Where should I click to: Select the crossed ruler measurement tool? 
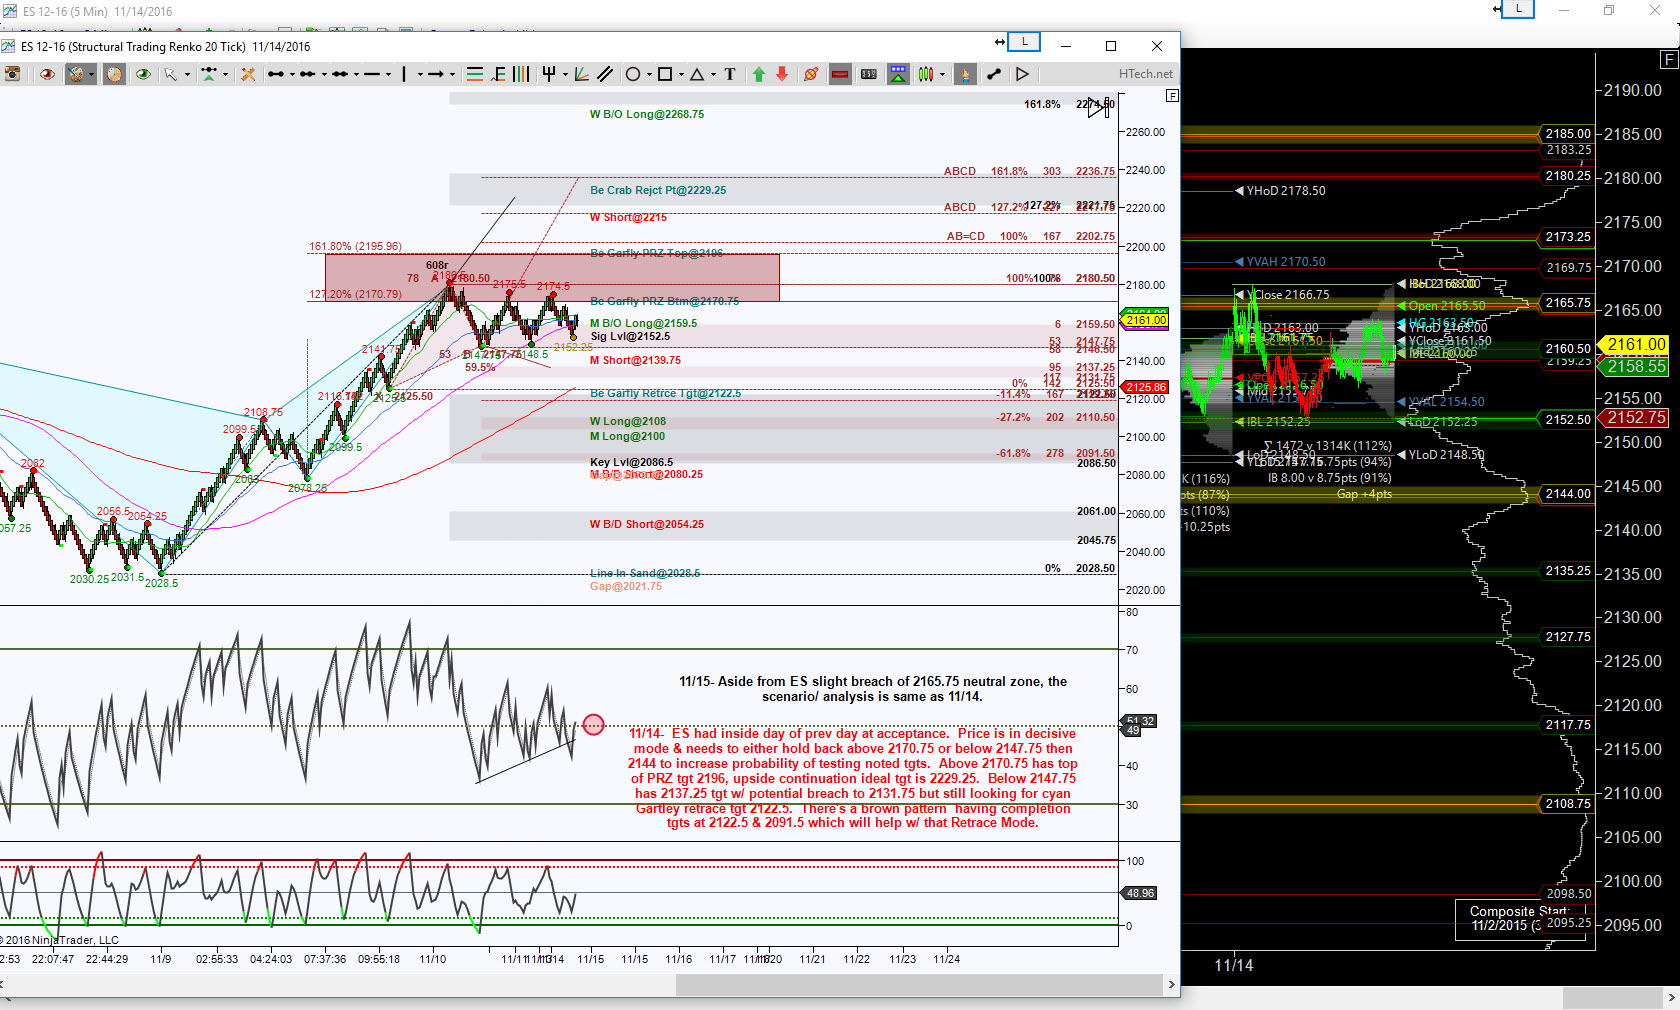pyautogui.click(x=248, y=74)
